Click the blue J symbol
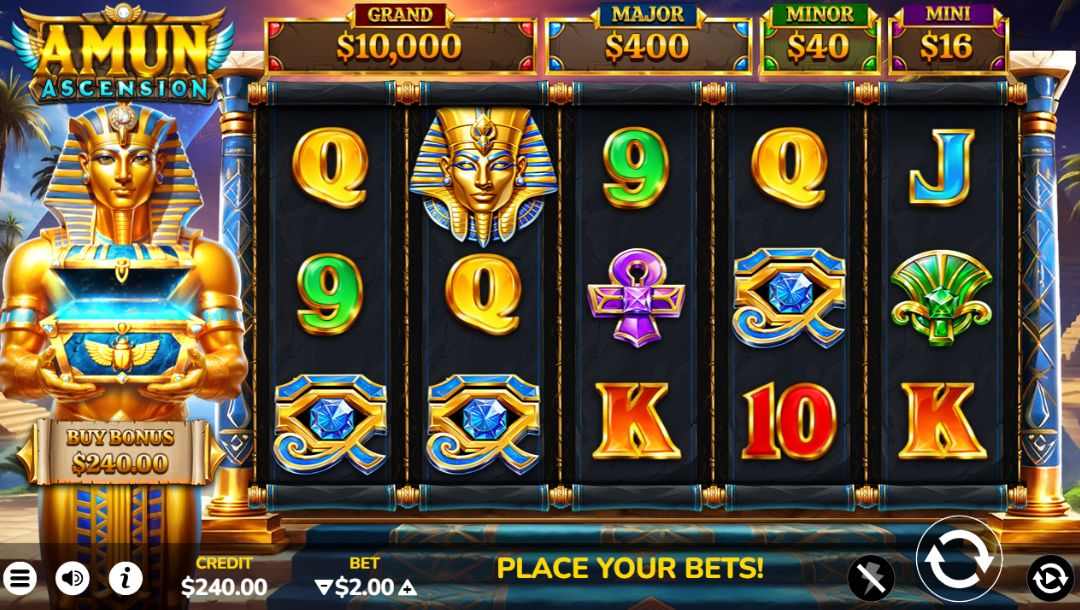The height and width of the screenshot is (610, 1080). coord(942,167)
